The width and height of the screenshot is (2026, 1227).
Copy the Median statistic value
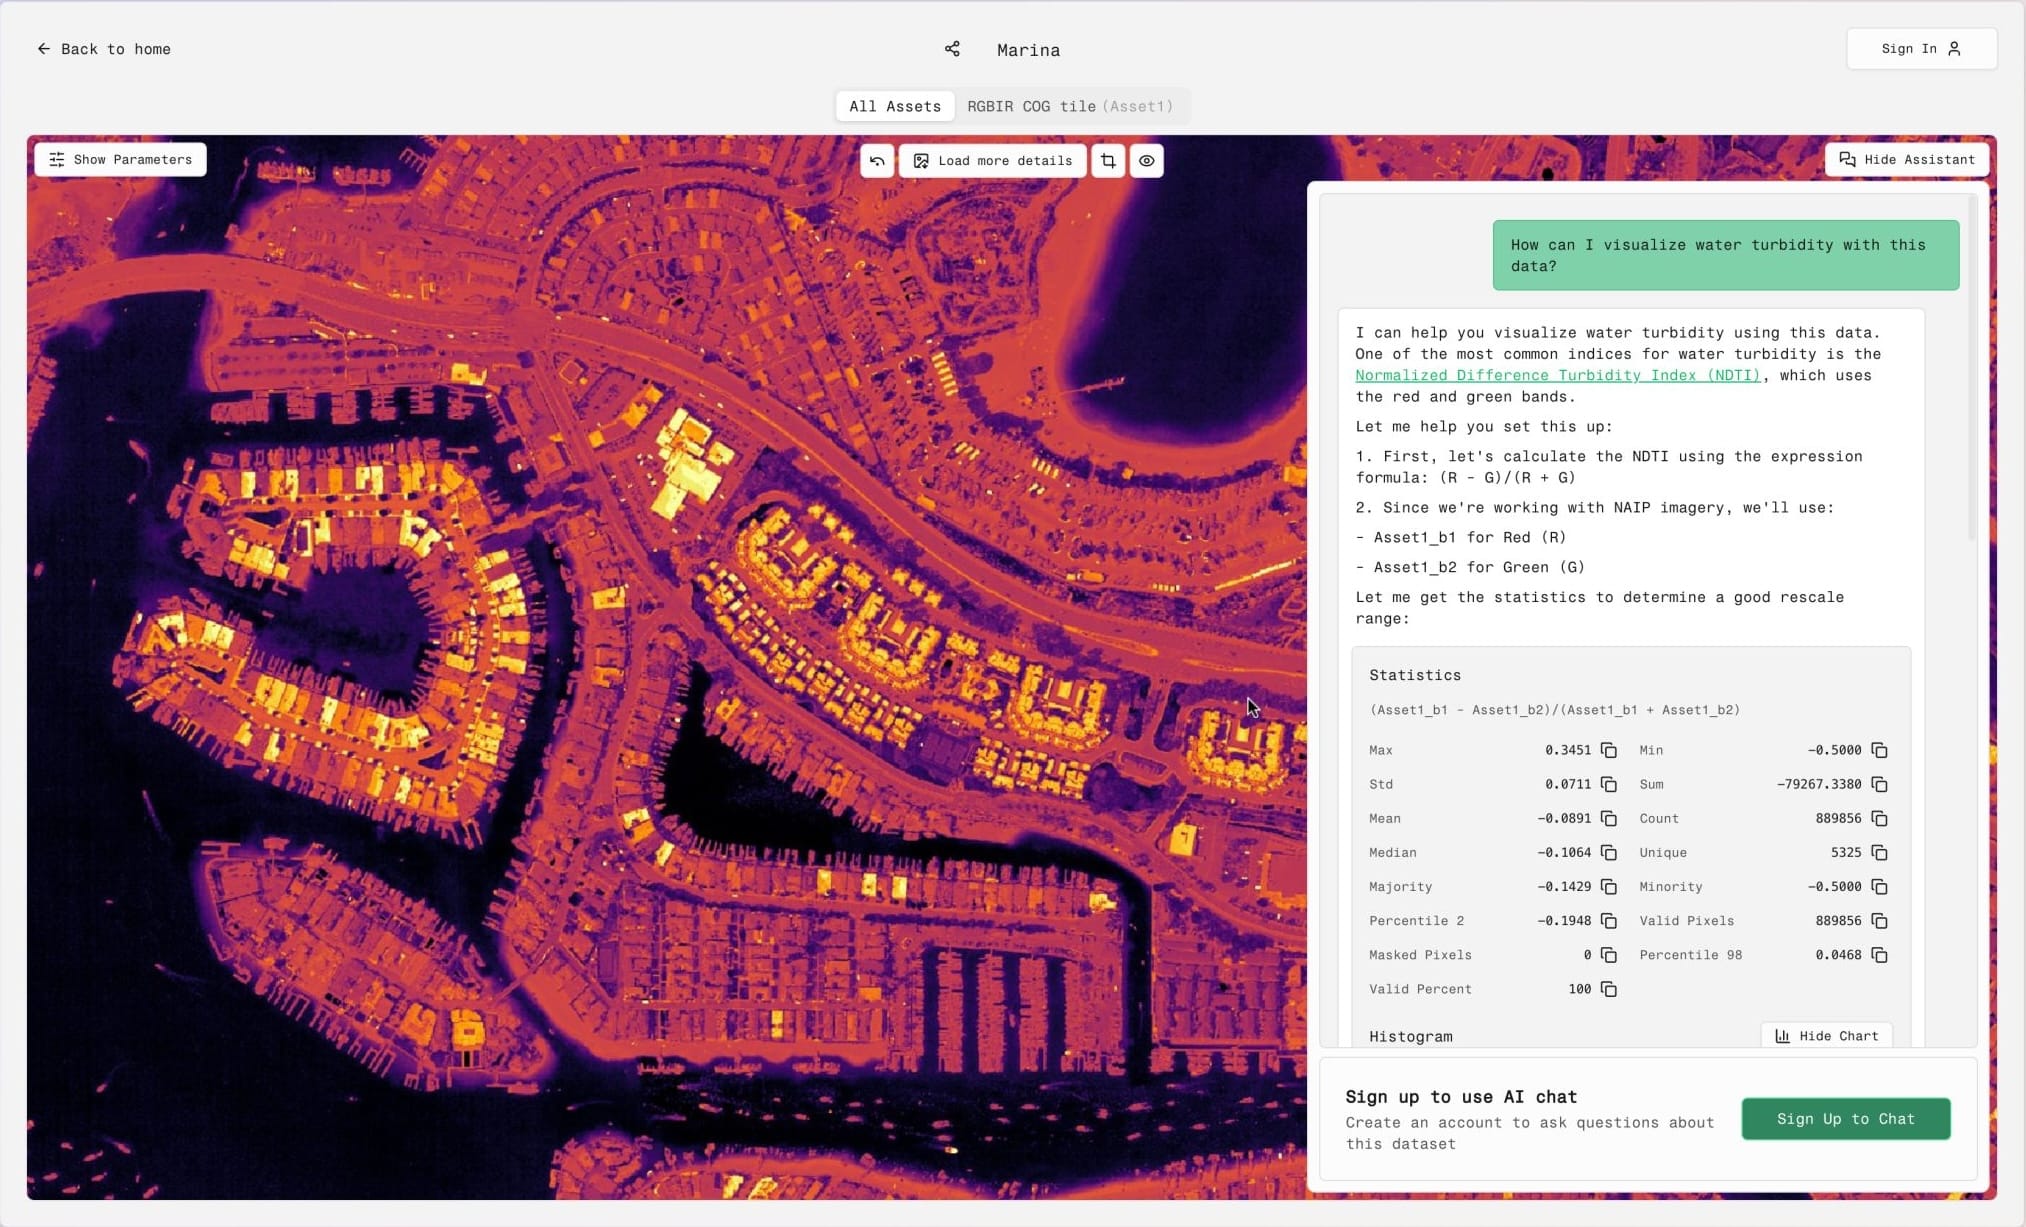click(x=1608, y=852)
